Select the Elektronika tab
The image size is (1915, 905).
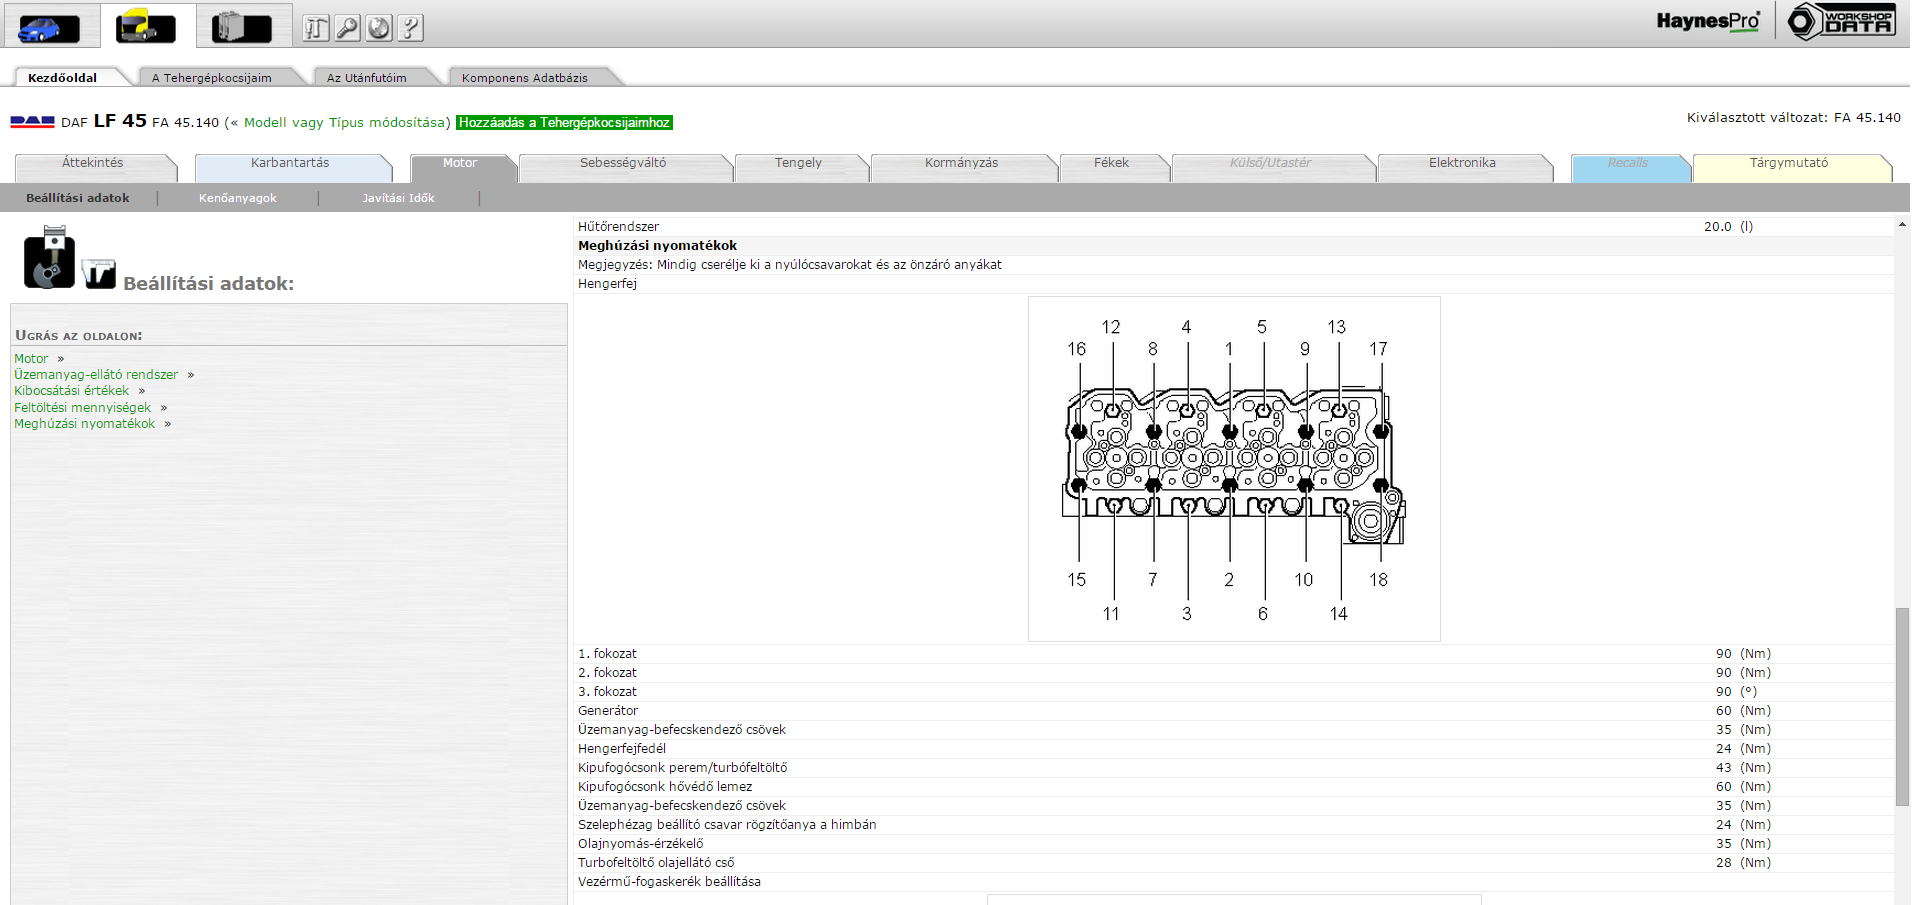pyautogui.click(x=1461, y=163)
